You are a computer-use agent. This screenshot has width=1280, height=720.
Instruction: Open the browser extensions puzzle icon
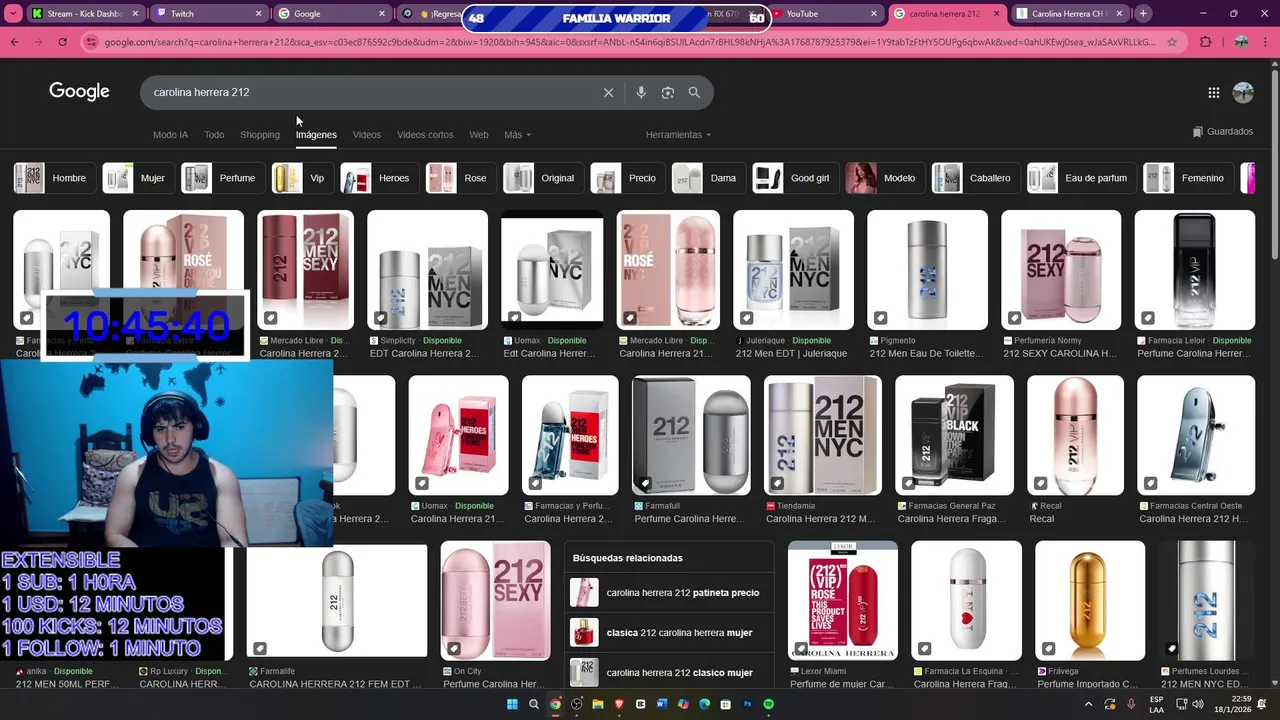point(1205,42)
